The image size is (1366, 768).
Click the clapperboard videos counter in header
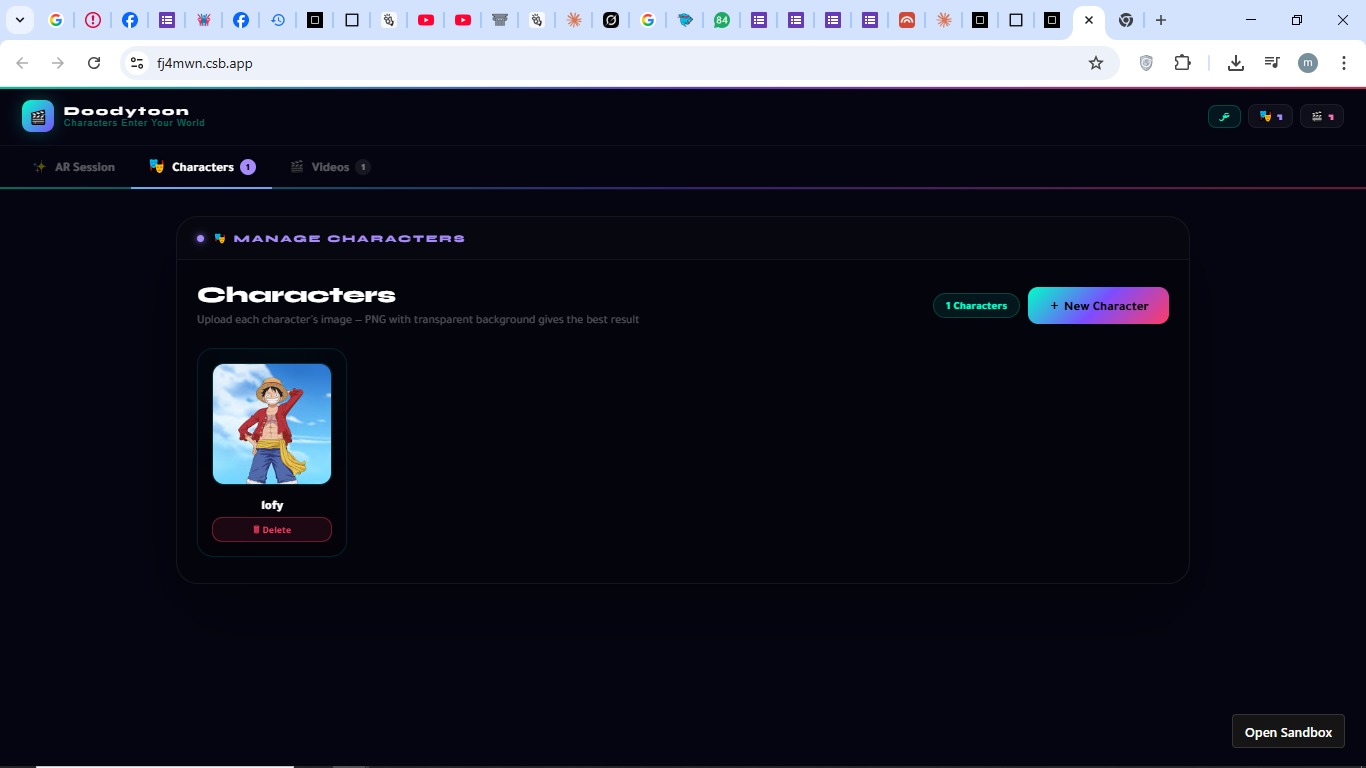pyautogui.click(x=1322, y=117)
